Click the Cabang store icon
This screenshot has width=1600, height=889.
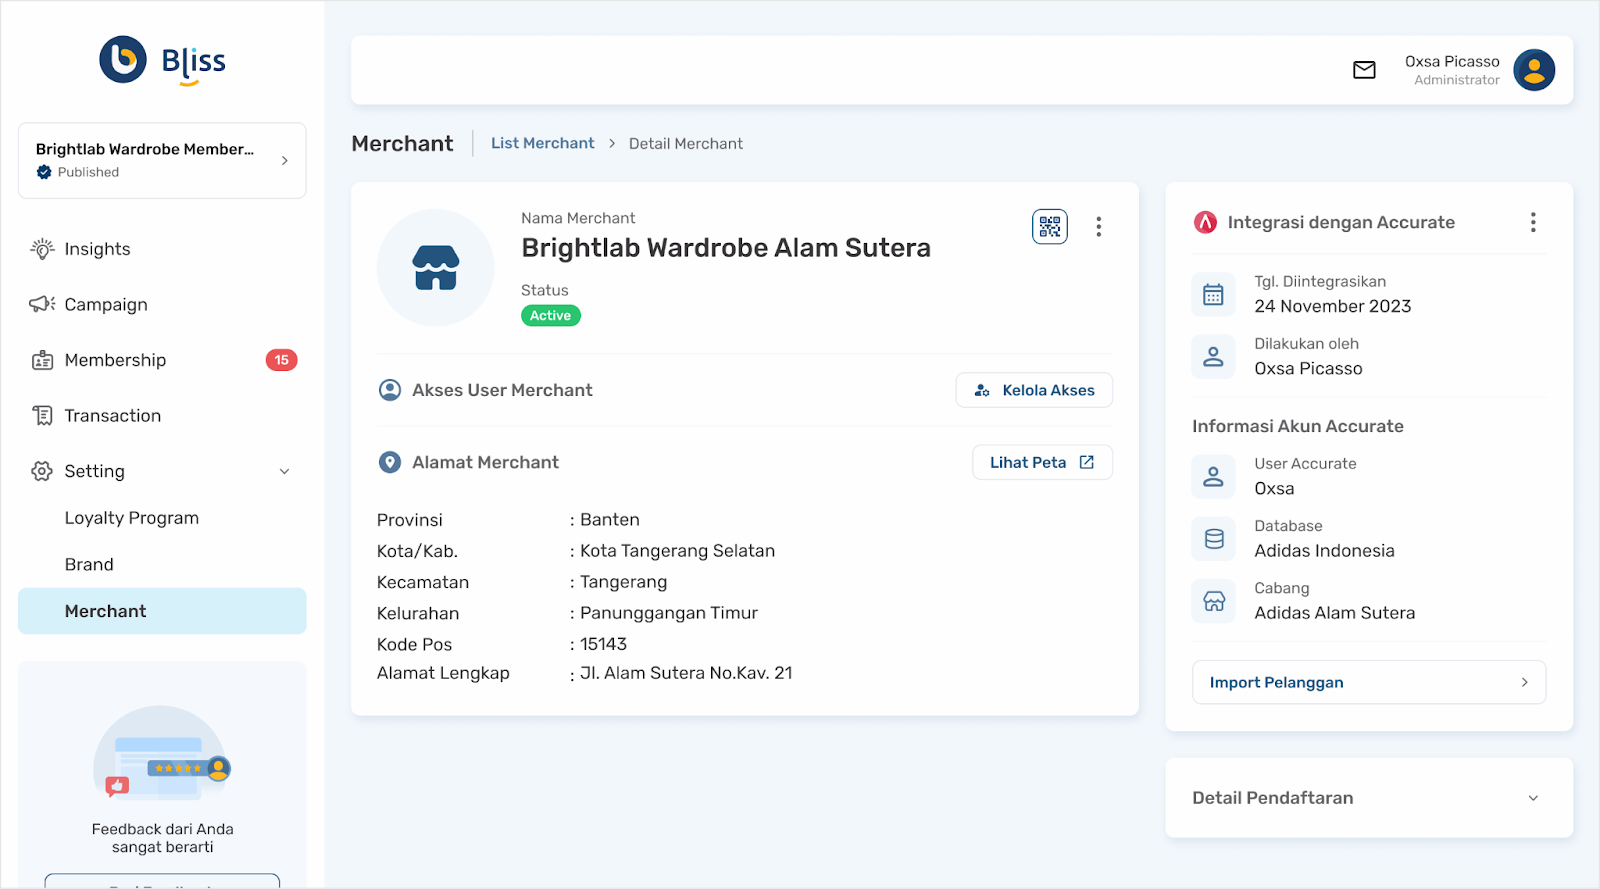pos(1214,601)
